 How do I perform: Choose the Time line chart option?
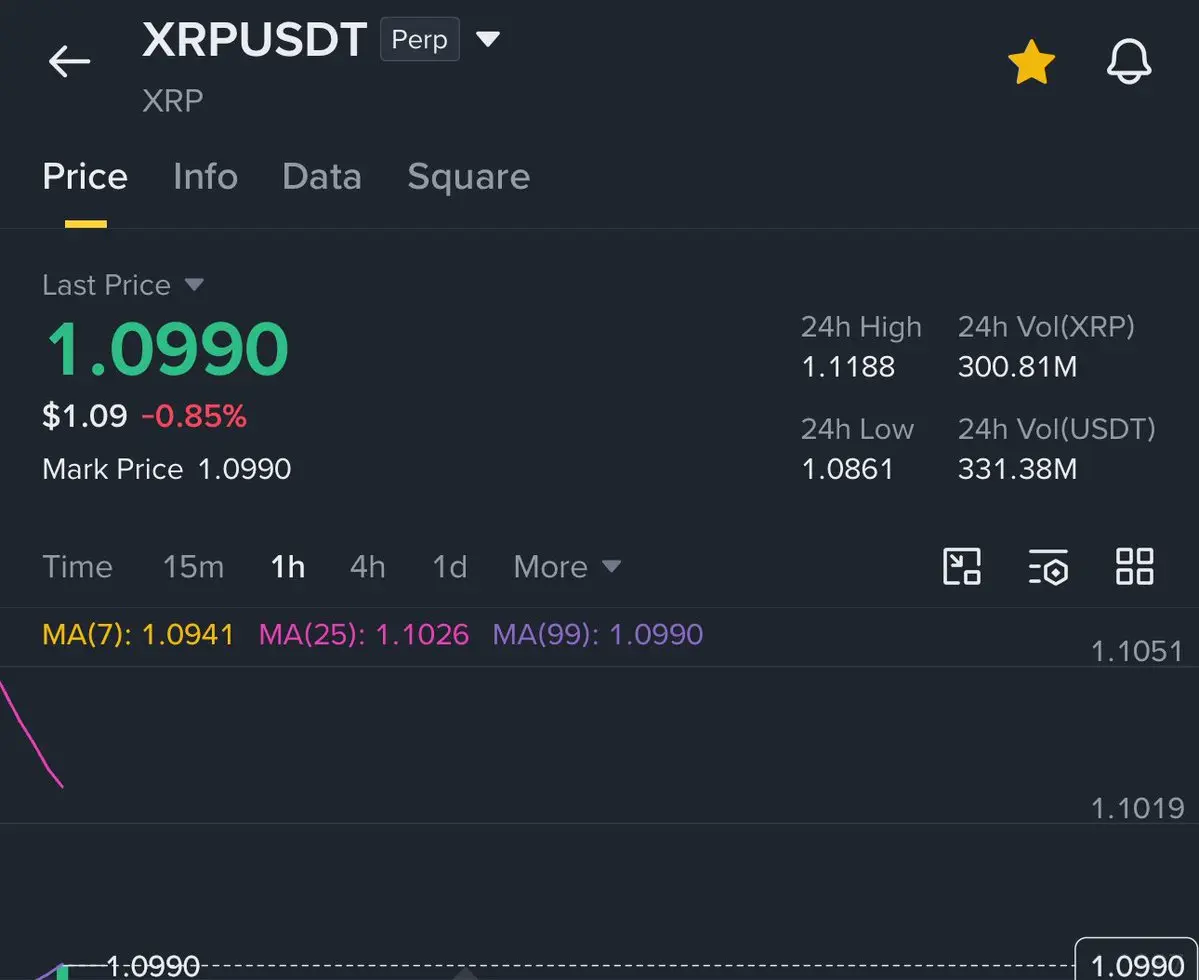pos(77,566)
